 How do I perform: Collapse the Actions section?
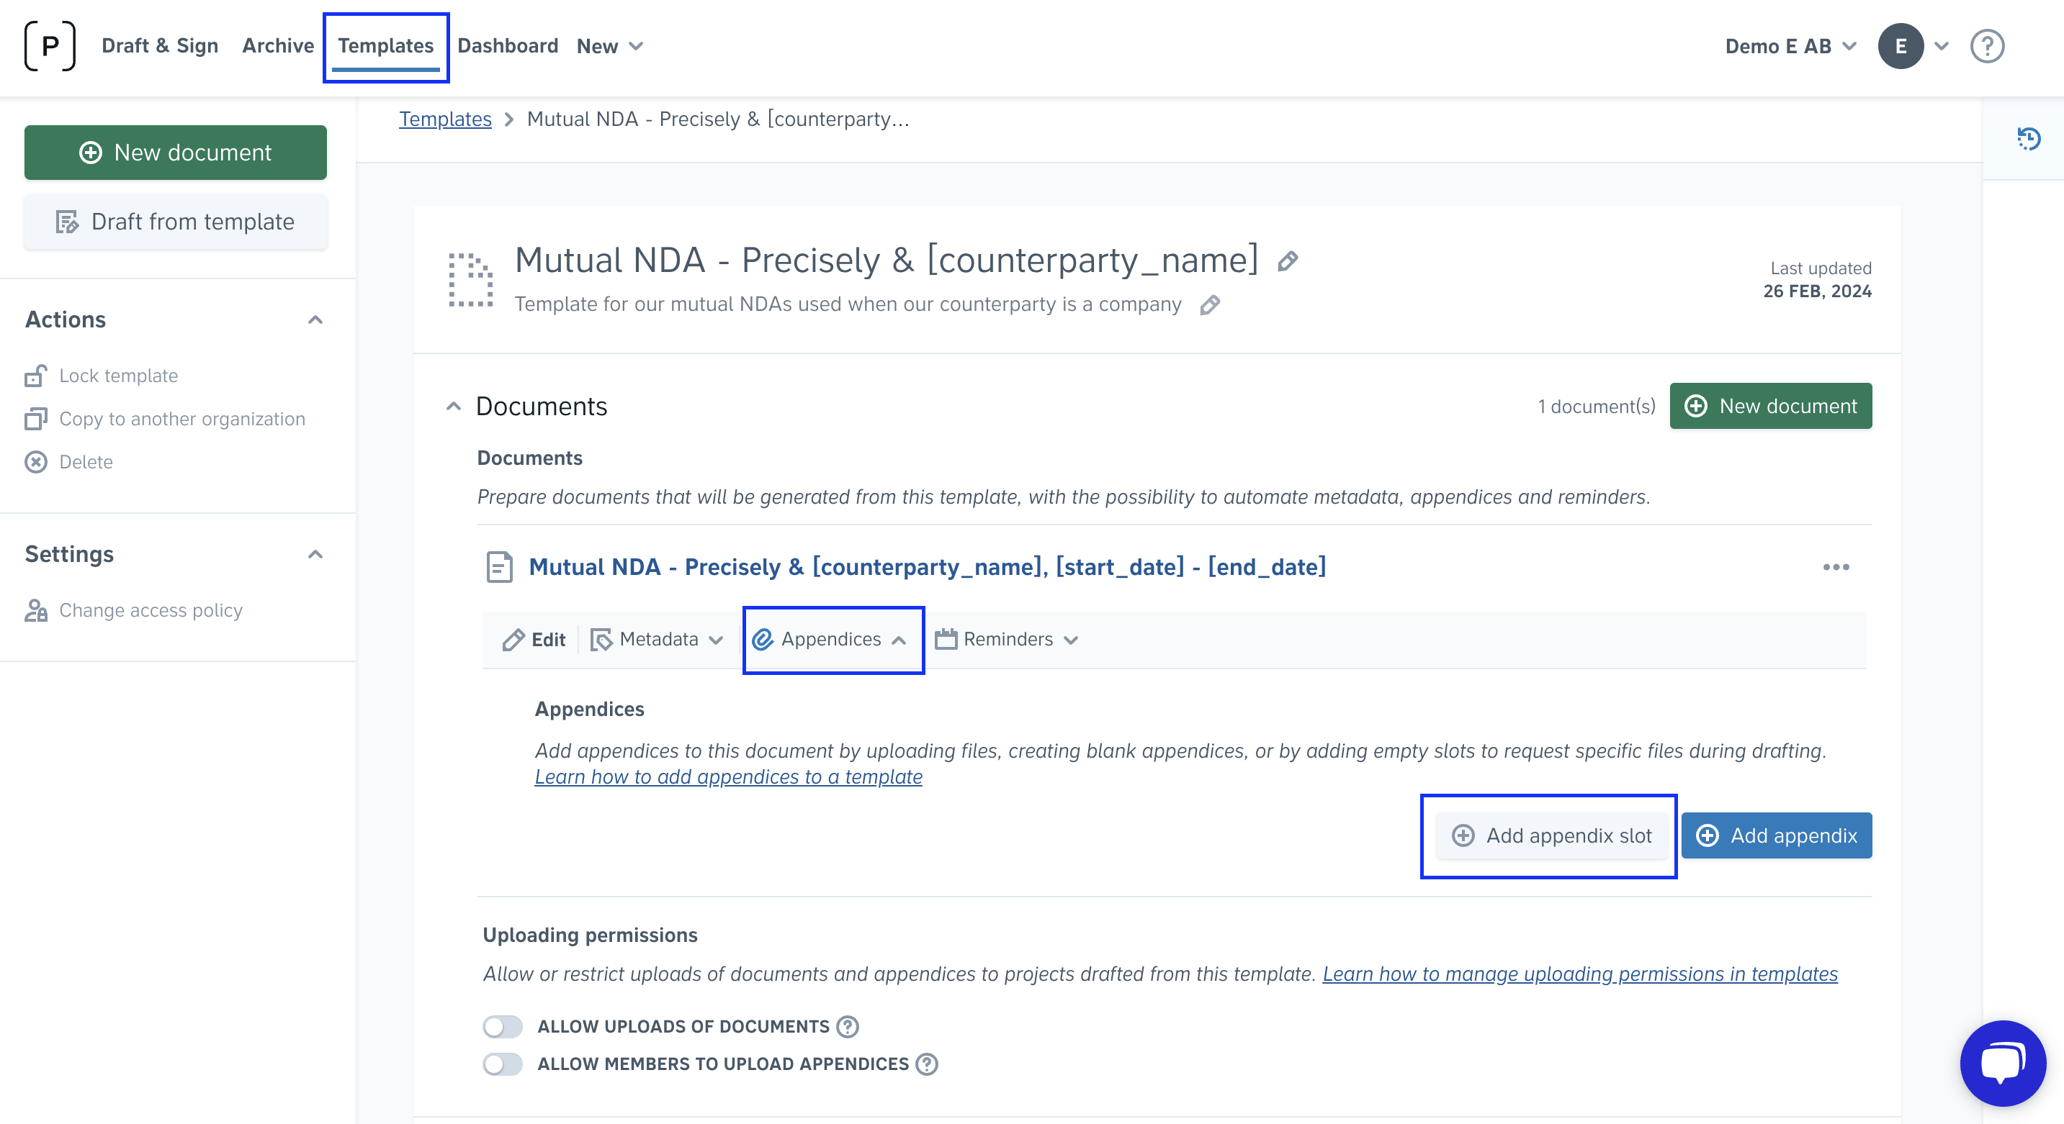[316, 319]
